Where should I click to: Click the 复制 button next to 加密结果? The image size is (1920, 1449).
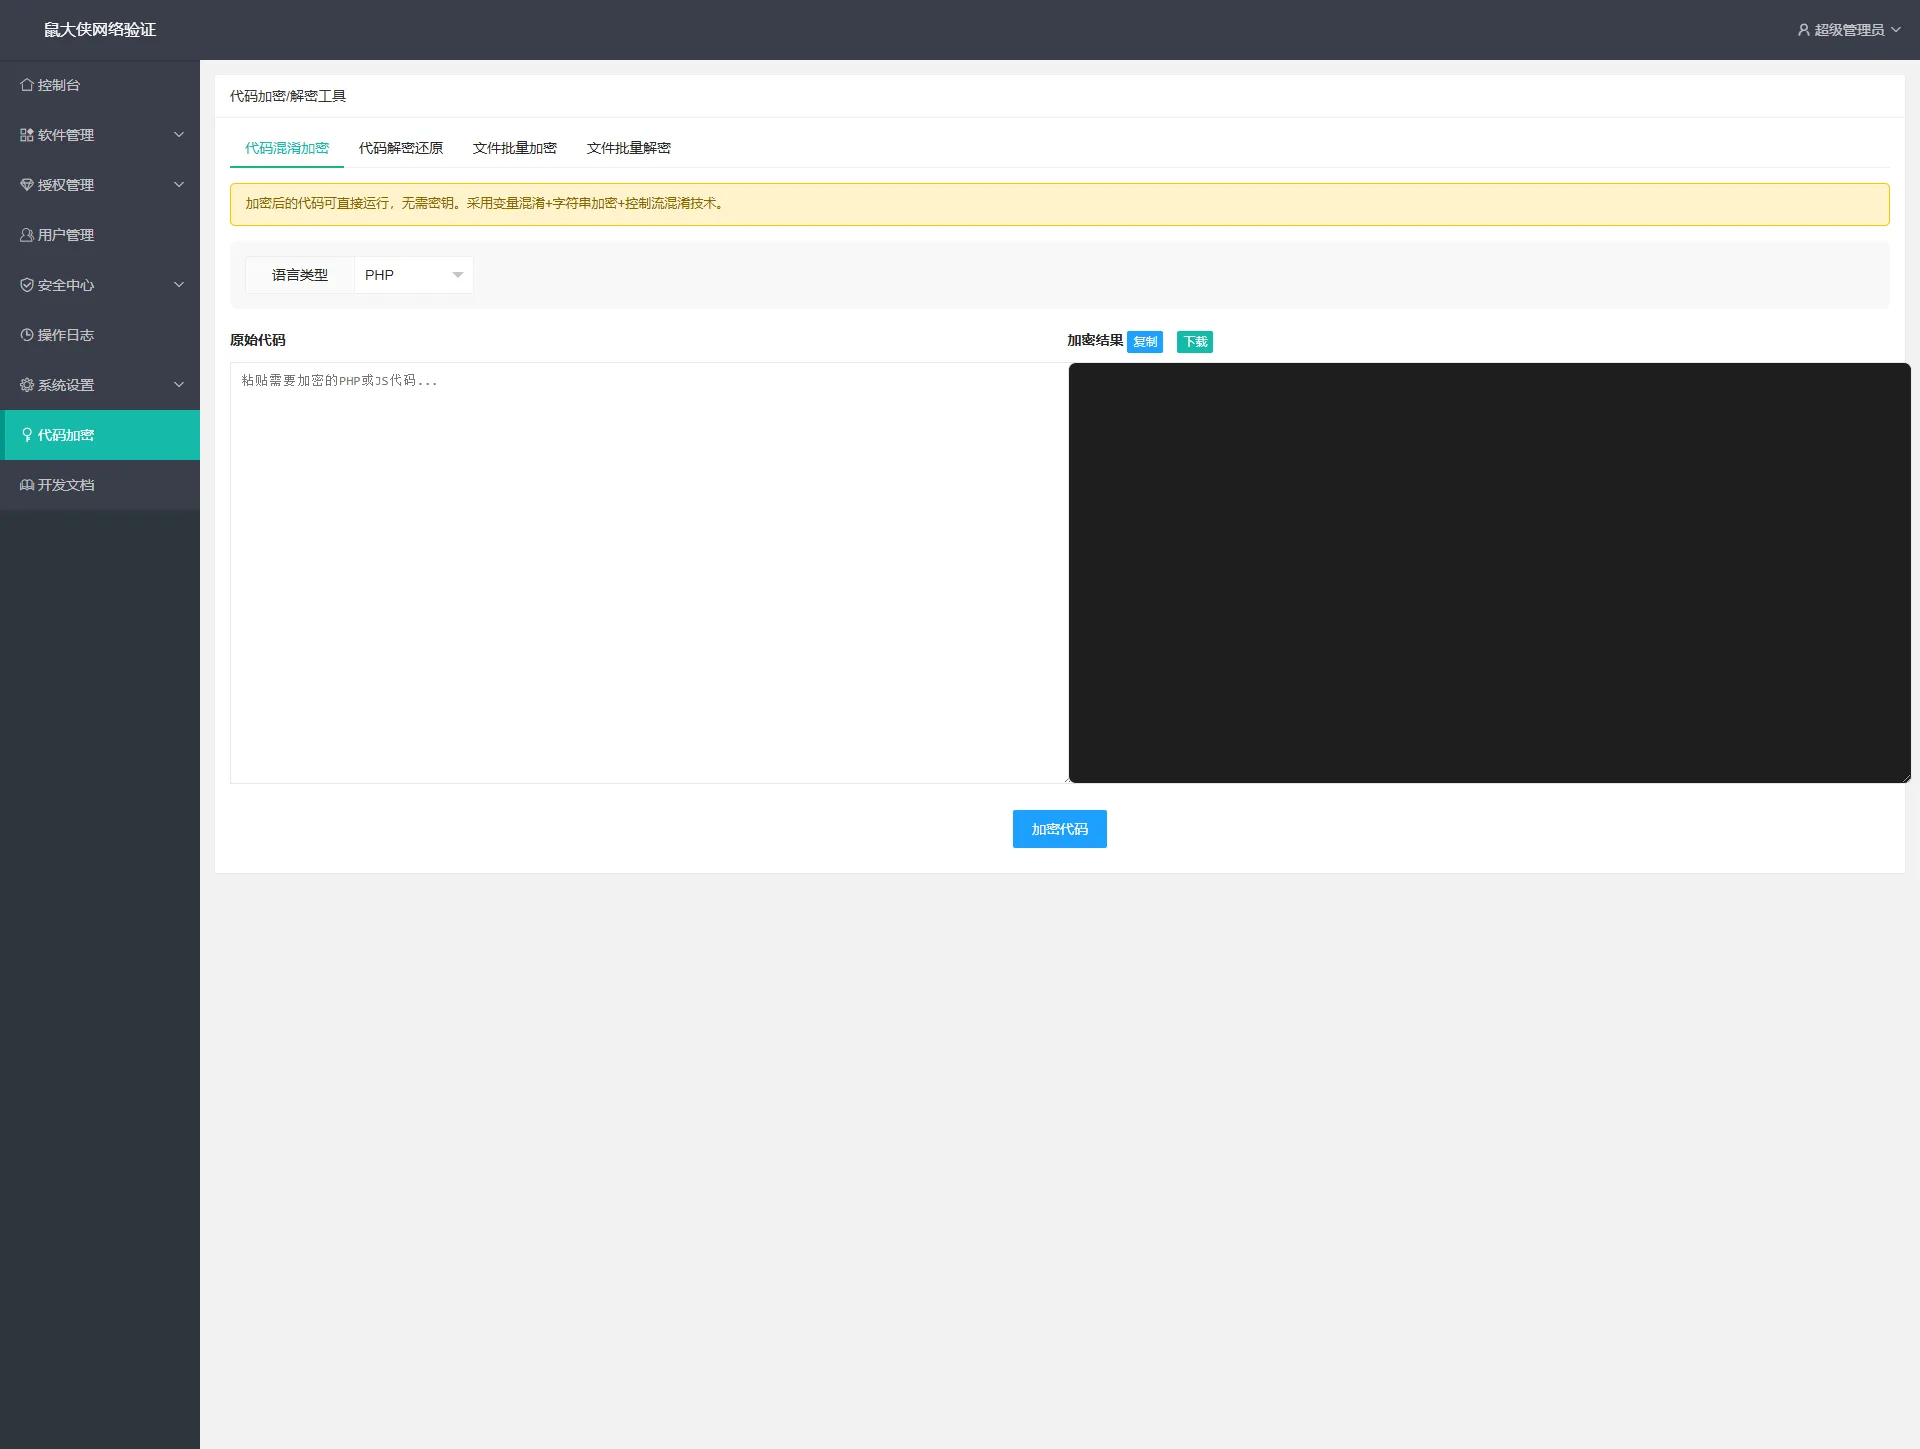click(x=1145, y=342)
